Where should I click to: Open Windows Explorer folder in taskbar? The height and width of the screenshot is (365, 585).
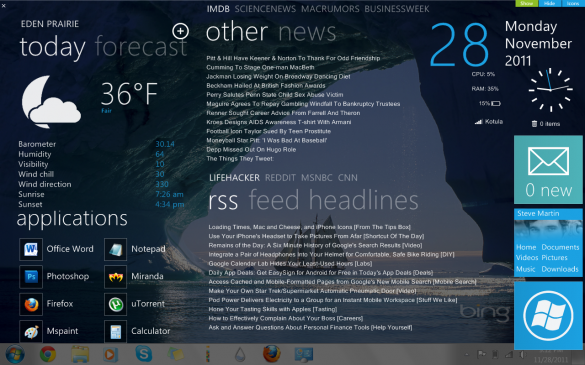[x=80, y=354]
